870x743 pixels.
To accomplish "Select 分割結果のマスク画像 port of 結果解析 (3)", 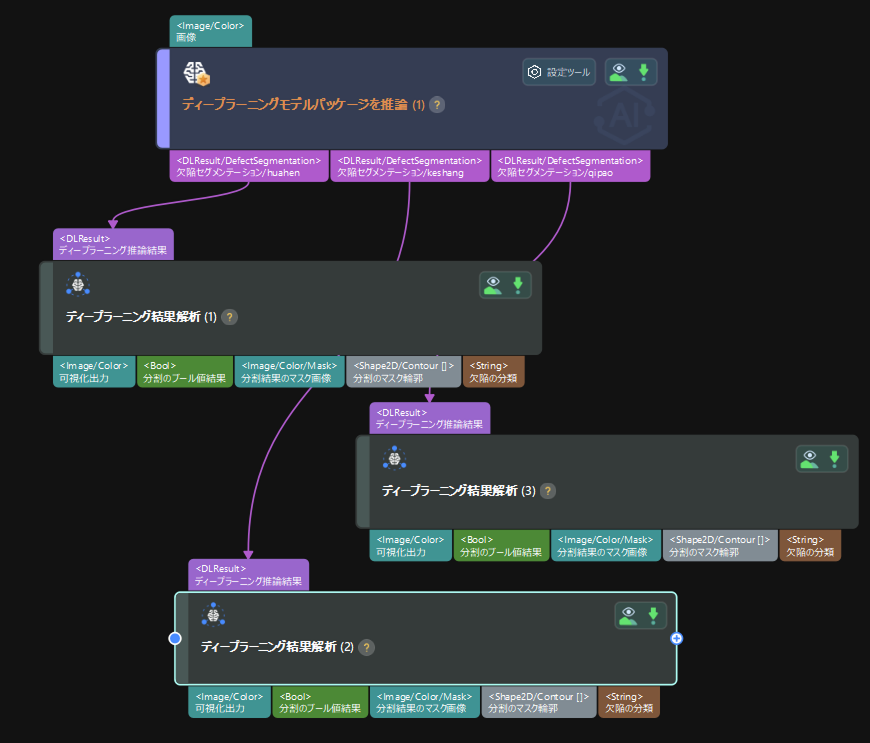I will pos(606,545).
